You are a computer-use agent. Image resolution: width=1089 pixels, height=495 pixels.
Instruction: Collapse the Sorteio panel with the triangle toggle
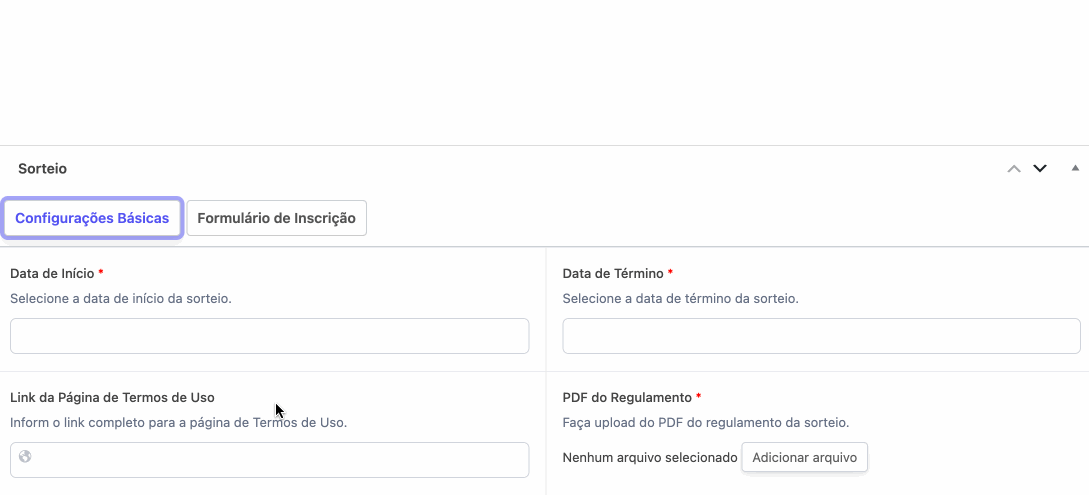pos(1075,168)
